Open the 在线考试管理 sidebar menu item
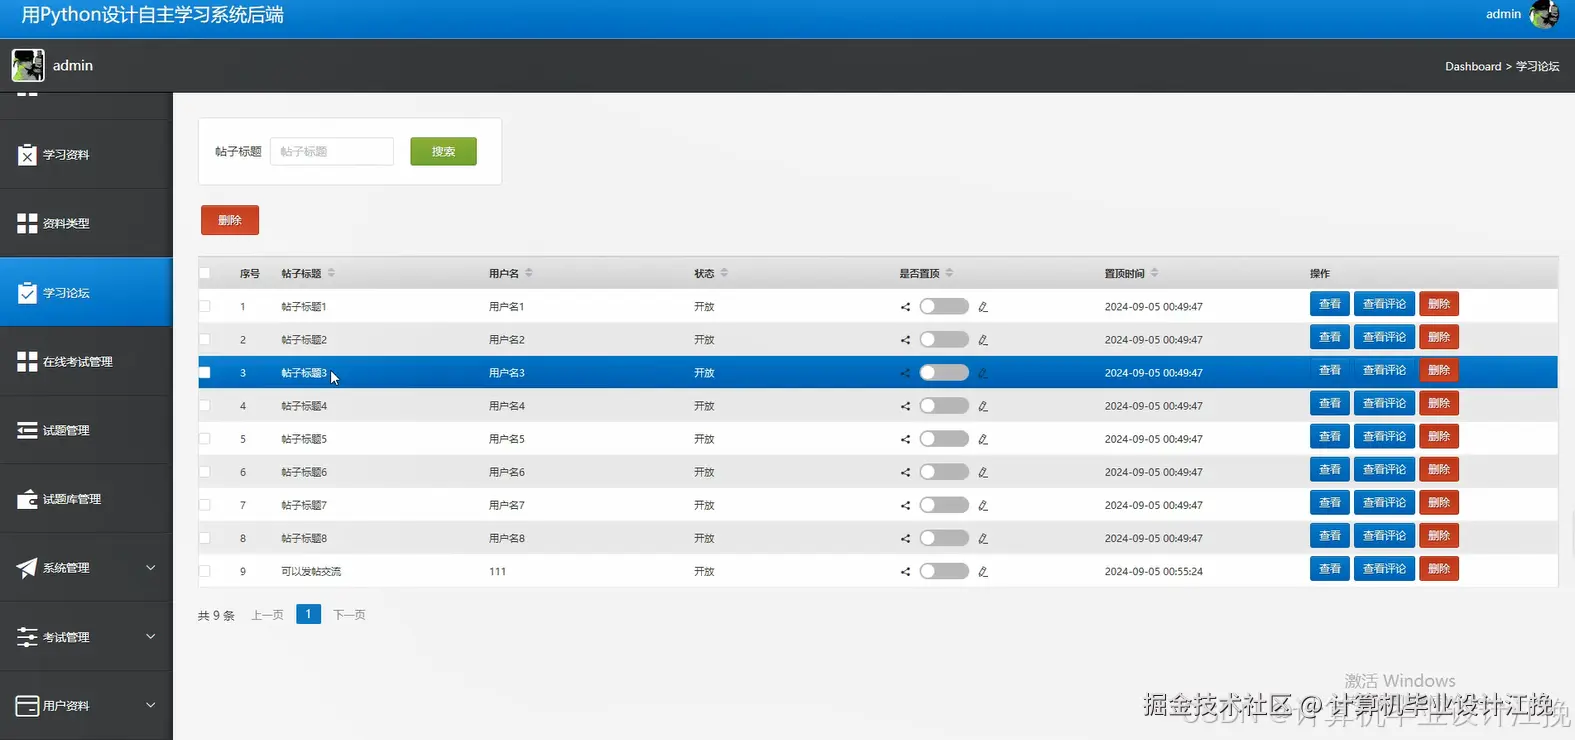Screen dimensions: 1575x740 (86, 361)
